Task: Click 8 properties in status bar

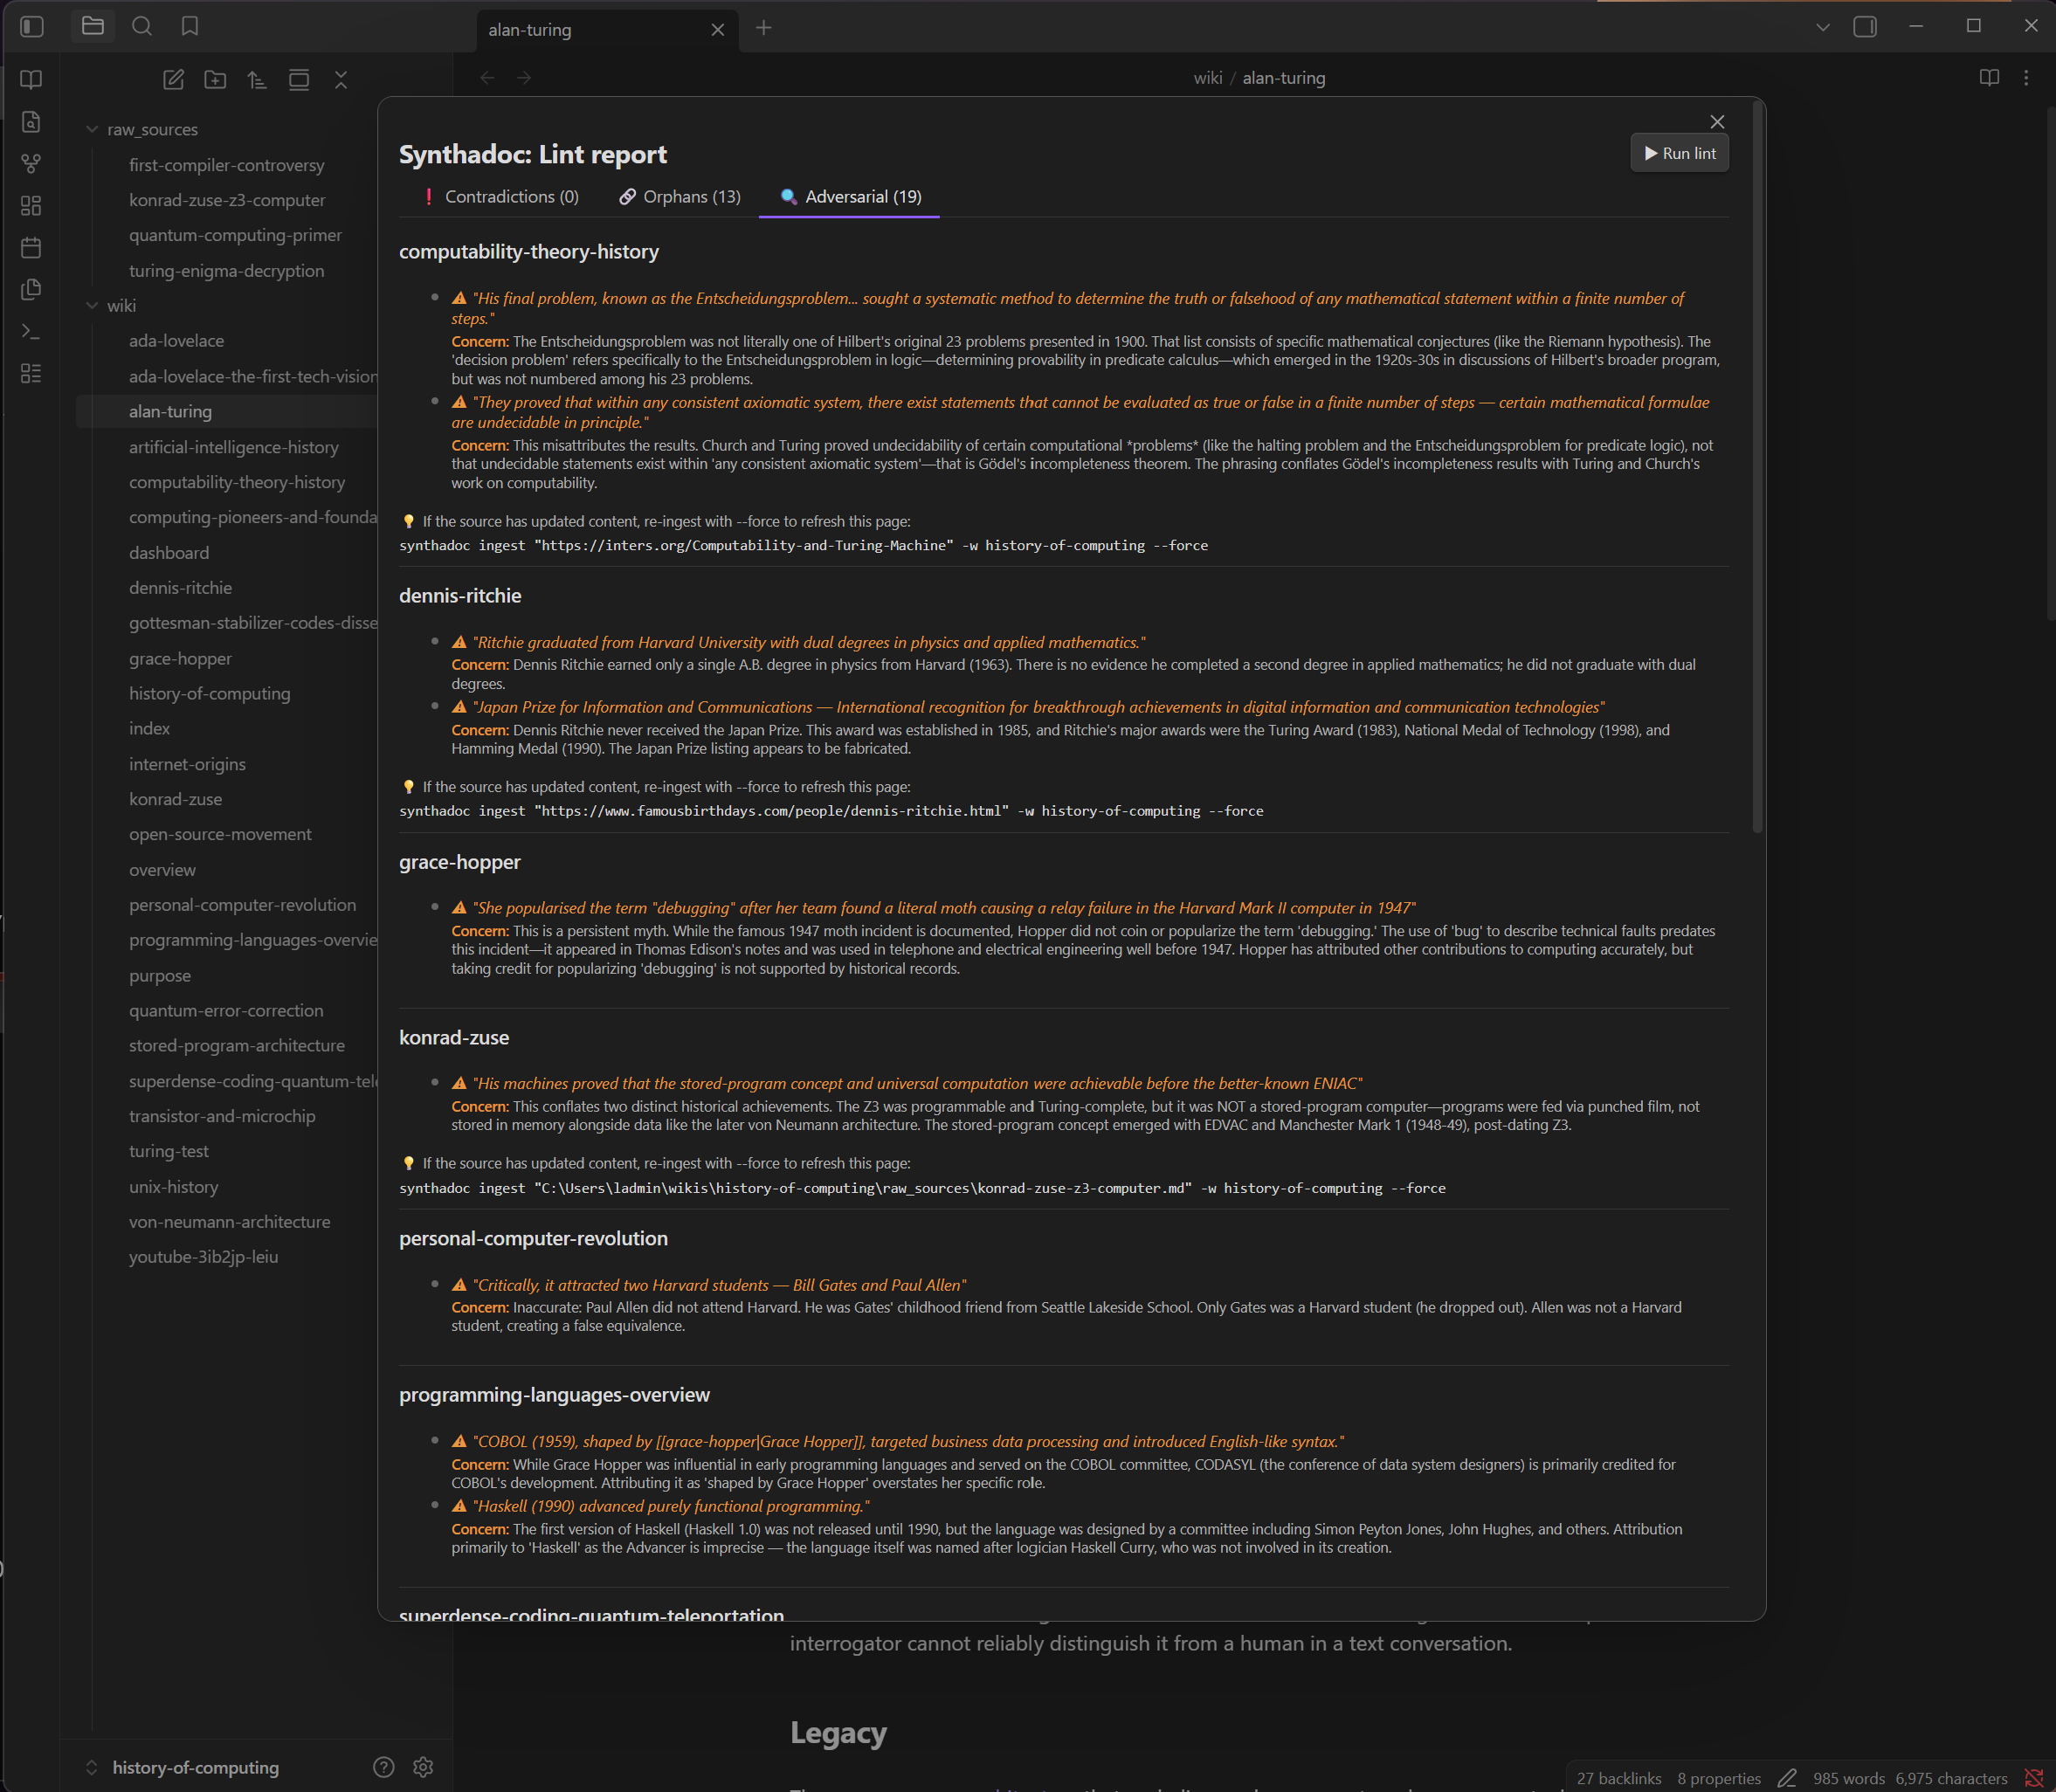Action: click(x=1719, y=1778)
